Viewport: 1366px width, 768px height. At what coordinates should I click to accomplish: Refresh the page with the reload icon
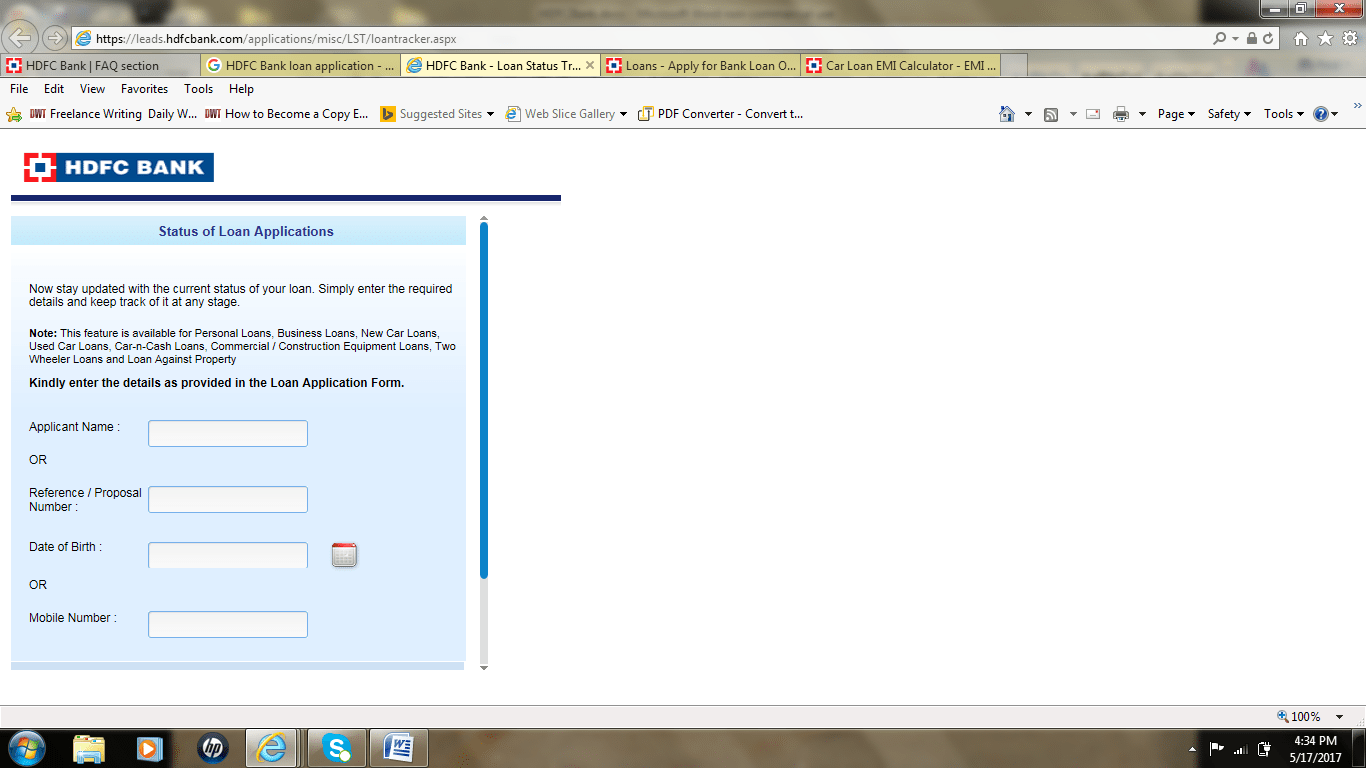click(1269, 38)
